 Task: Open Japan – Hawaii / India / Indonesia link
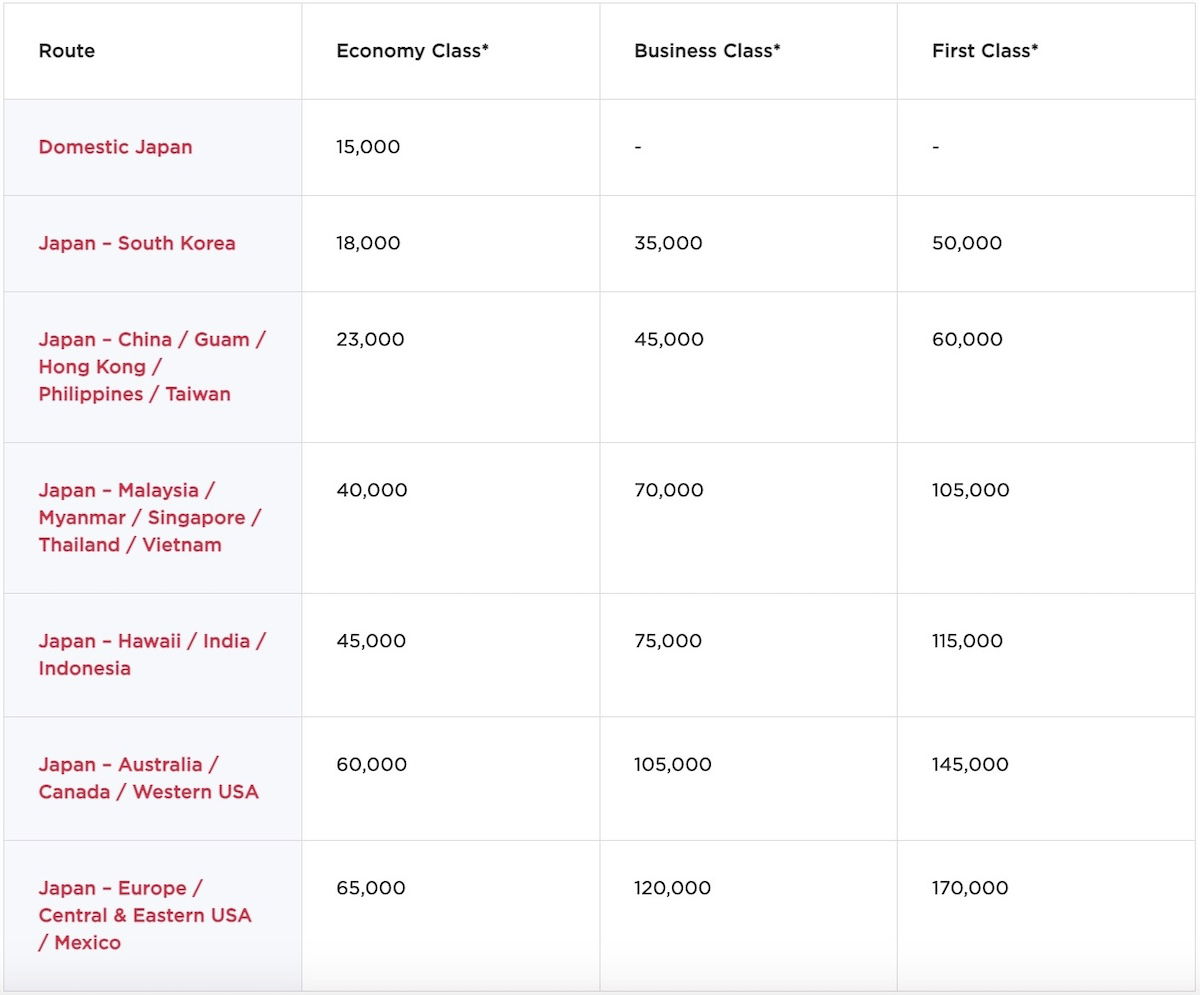(x=151, y=654)
